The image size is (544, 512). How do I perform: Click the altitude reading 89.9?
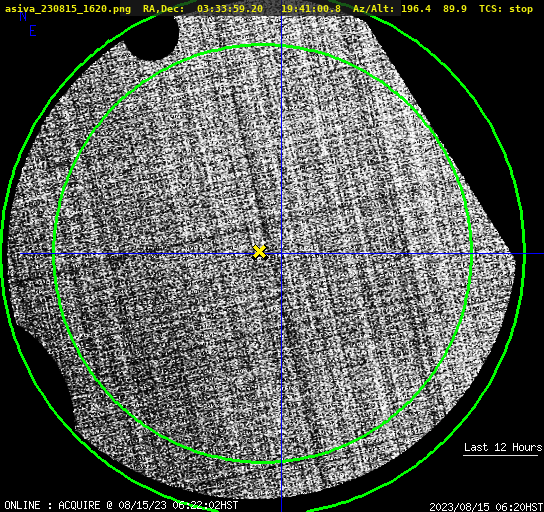click(x=455, y=9)
